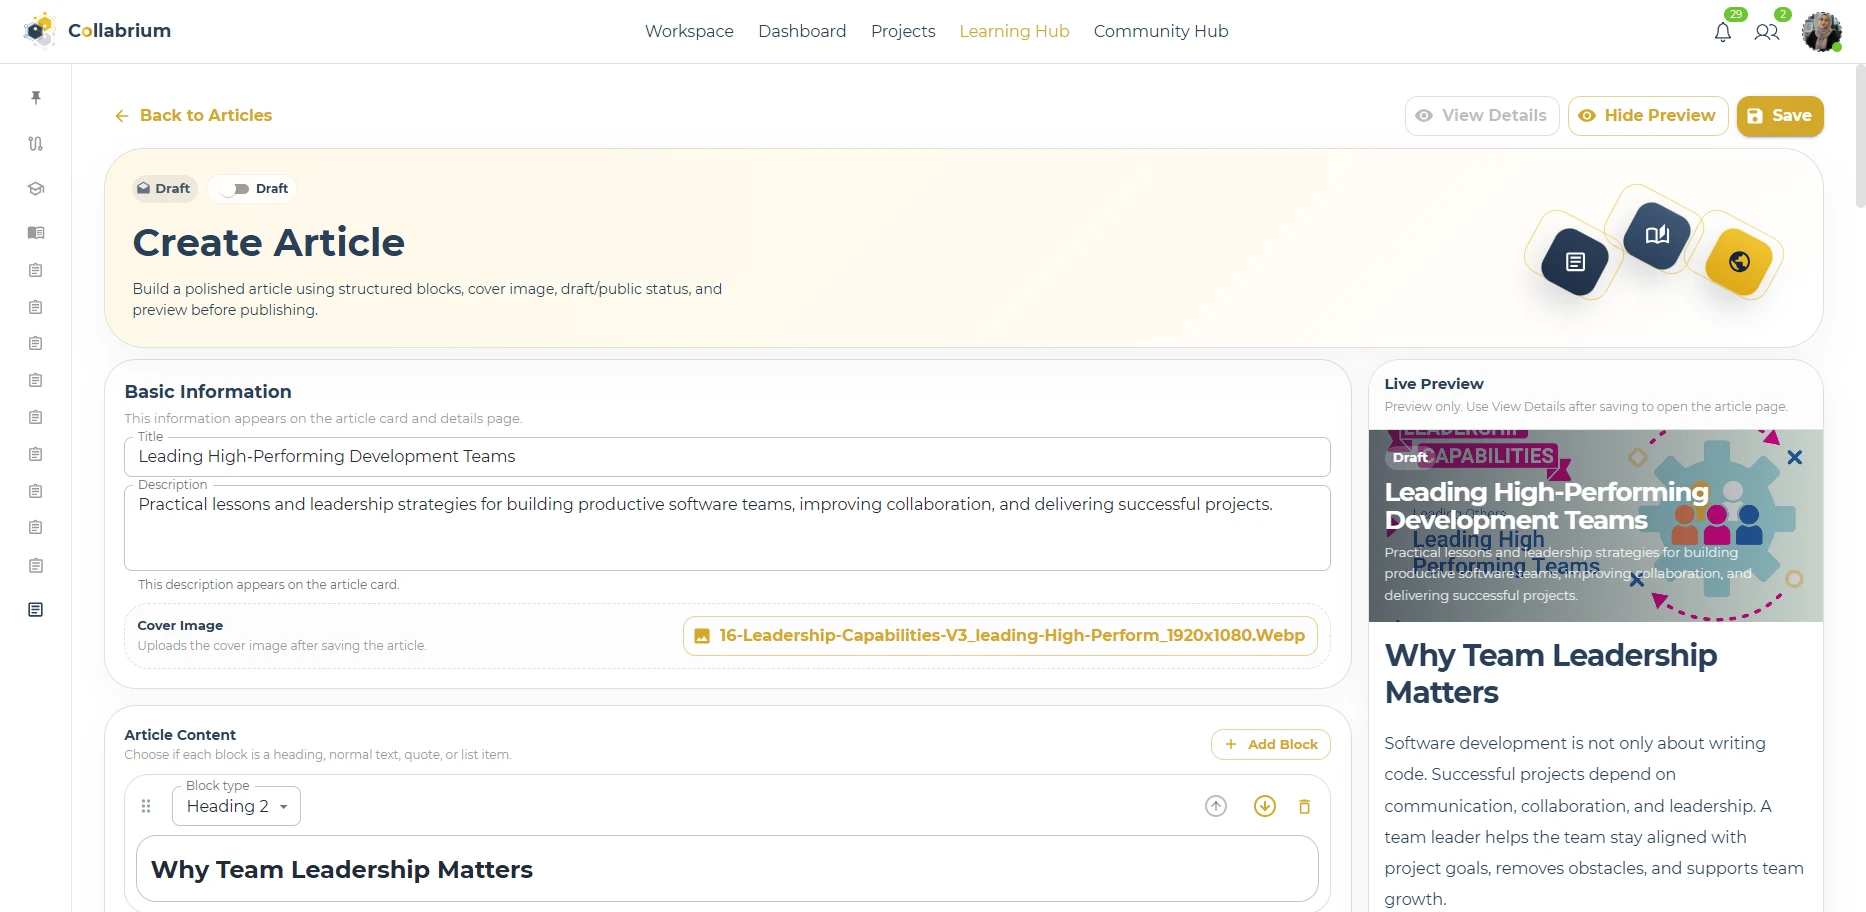Save the article
This screenshot has width=1866, height=912.
(1780, 116)
